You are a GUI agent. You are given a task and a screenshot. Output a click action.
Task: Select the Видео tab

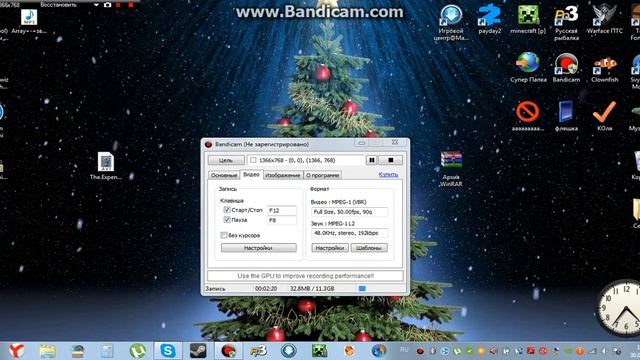point(251,174)
